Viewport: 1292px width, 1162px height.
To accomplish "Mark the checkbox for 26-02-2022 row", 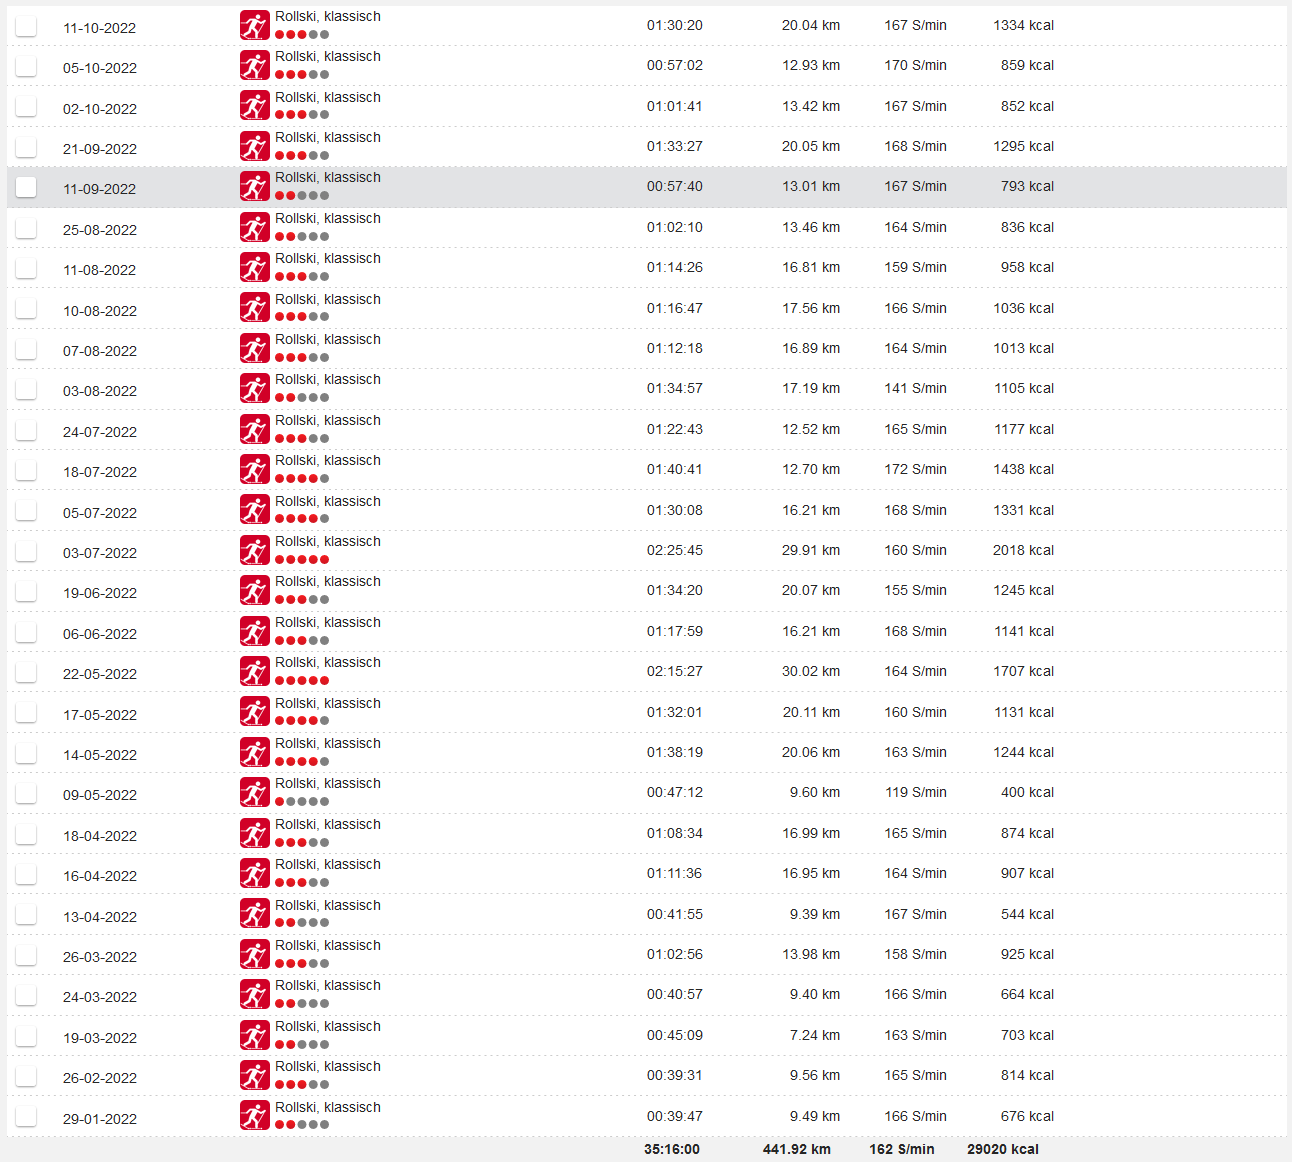I will pyautogui.click(x=26, y=1076).
